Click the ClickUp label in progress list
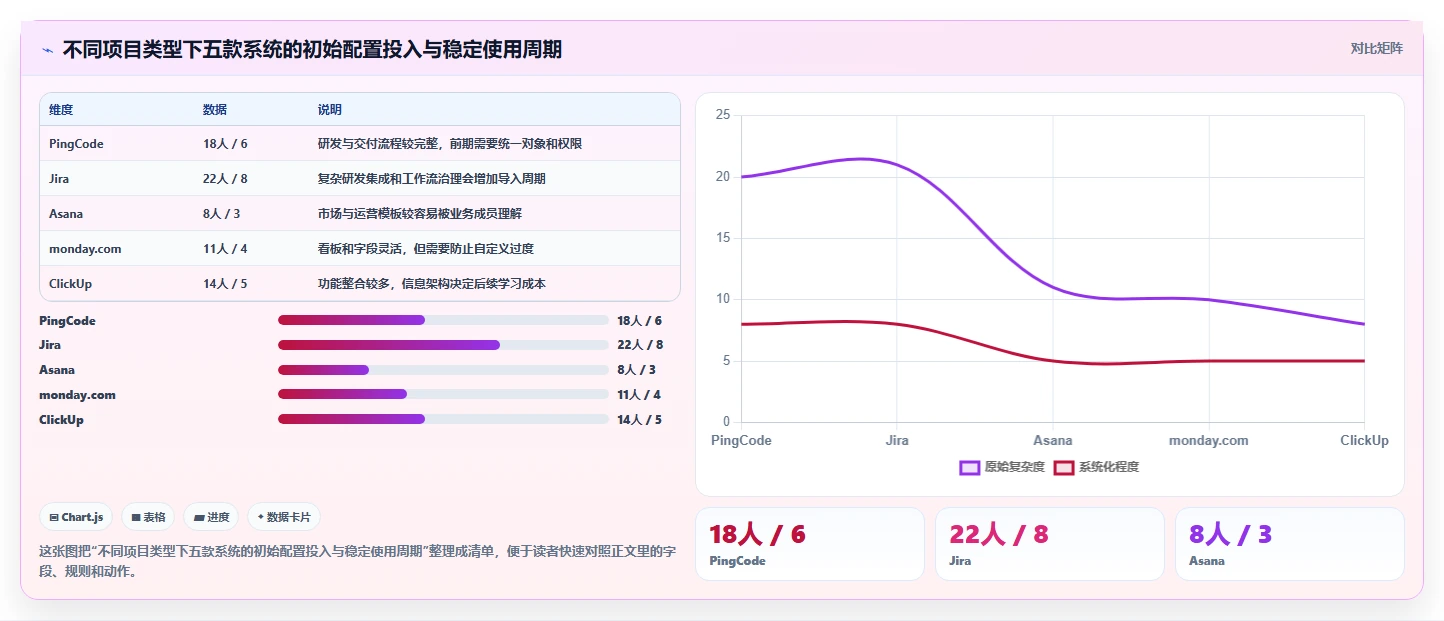 [x=61, y=420]
